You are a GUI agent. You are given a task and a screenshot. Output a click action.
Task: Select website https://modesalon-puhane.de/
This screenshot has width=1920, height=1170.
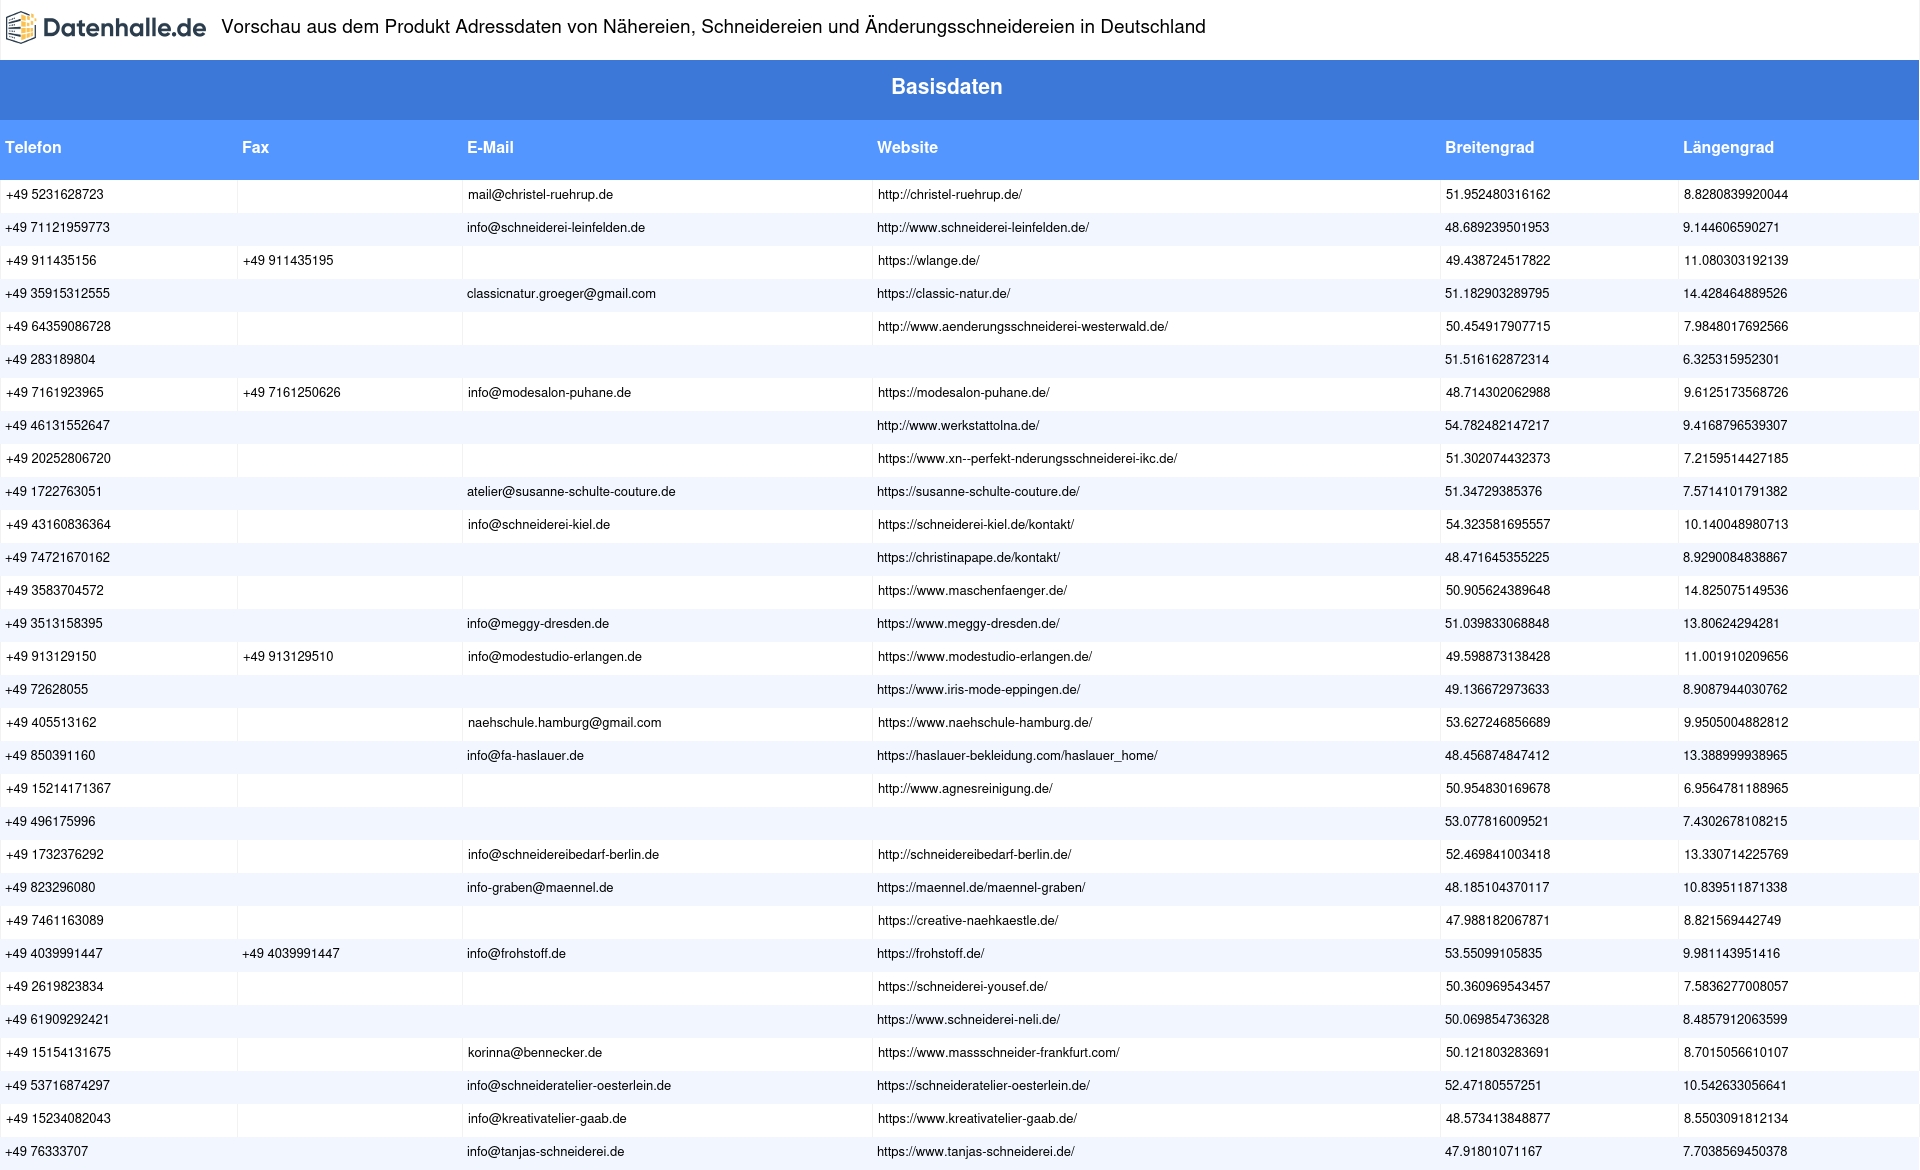(x=964, y=393)
